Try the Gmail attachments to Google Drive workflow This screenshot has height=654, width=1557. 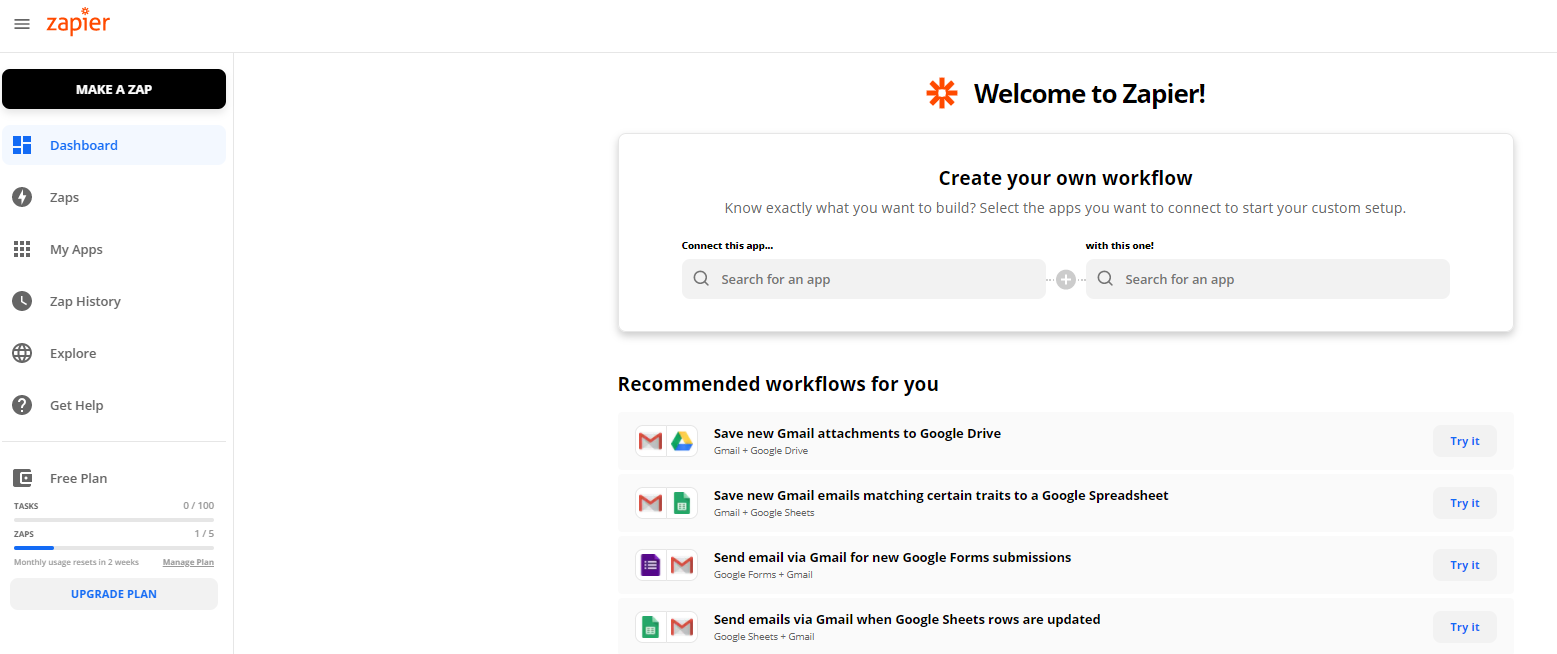click(x=1464, y=440)
